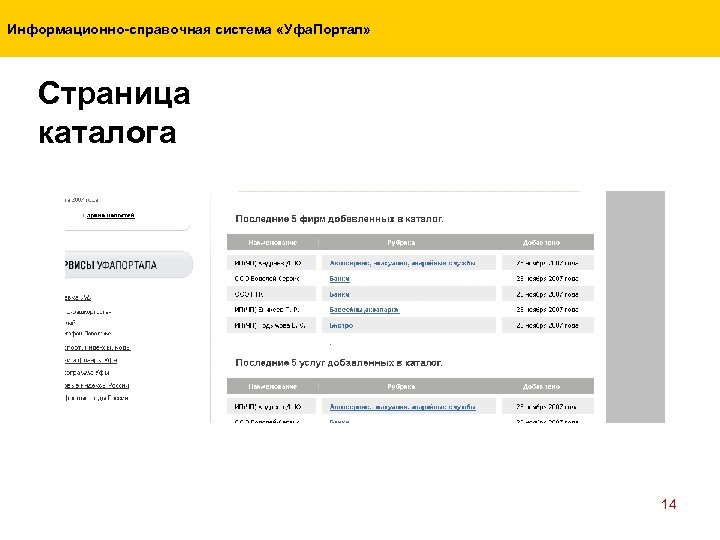This screenshot has height=540, width=720.
Task: Open the Бистро rubric link
Action: (x=341, y=326)
